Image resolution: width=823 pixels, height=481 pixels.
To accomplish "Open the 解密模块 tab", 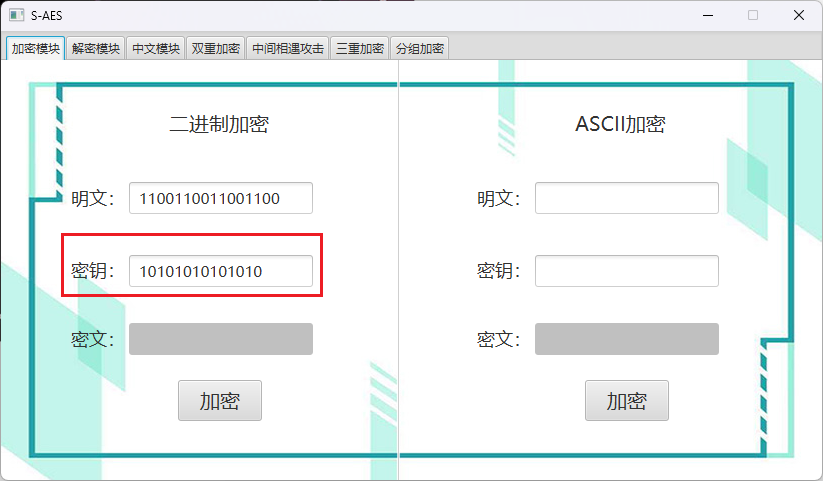I will point(97,48).
